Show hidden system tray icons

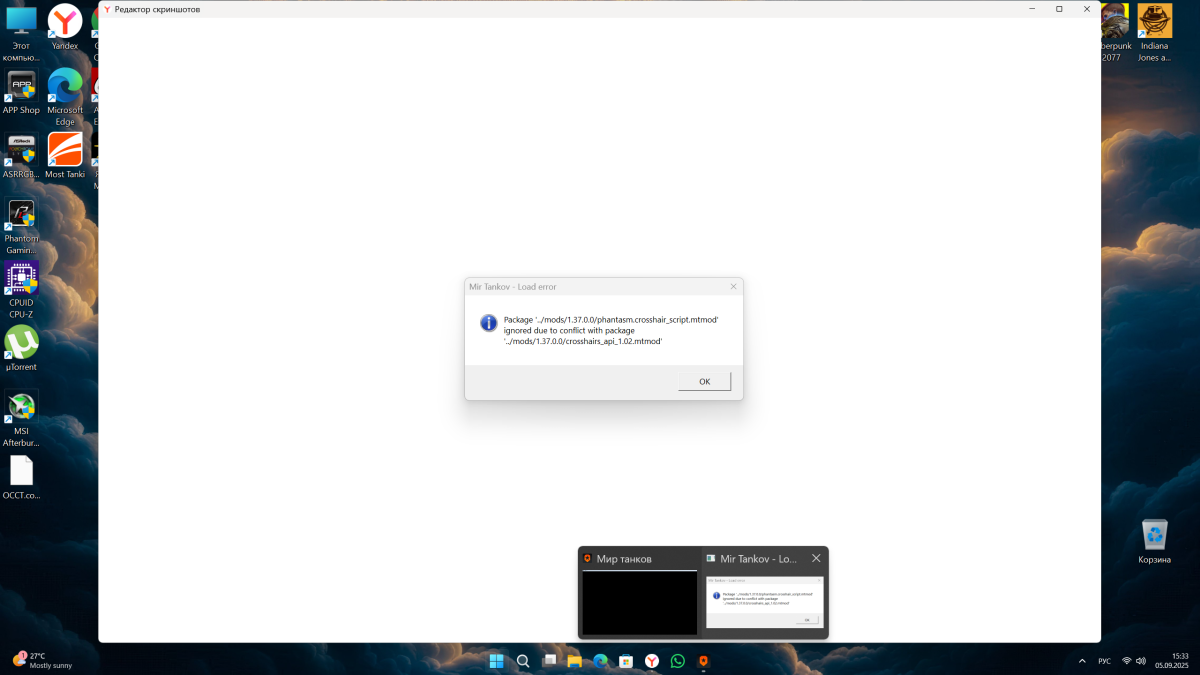click(x=1081, y=661)
